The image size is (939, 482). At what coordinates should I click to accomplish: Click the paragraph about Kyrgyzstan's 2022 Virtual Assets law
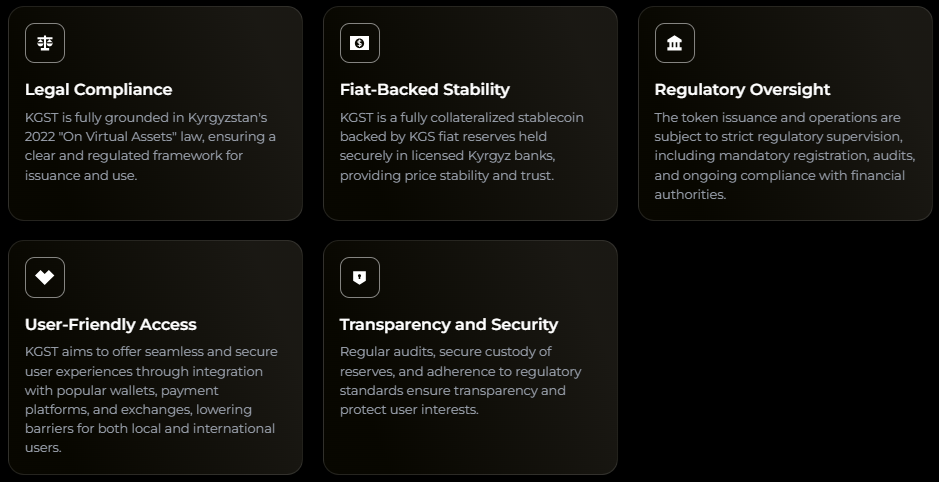[150, 146]
